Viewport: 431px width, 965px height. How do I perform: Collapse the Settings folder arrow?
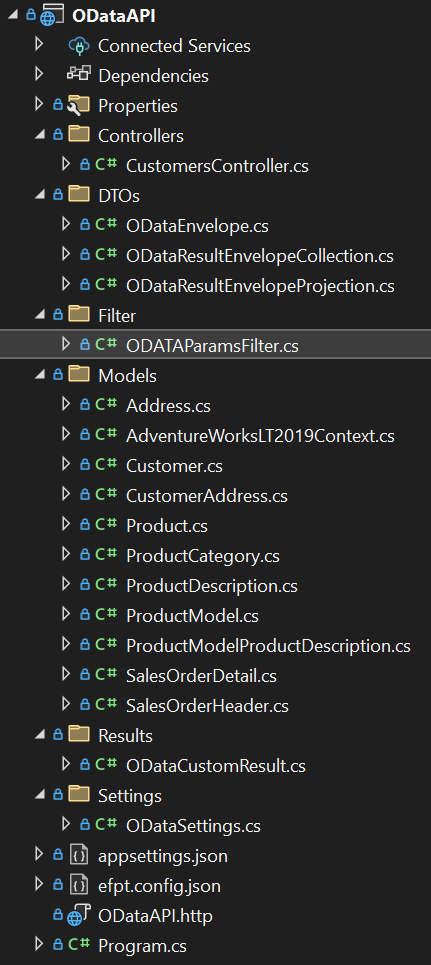[41, 796]
